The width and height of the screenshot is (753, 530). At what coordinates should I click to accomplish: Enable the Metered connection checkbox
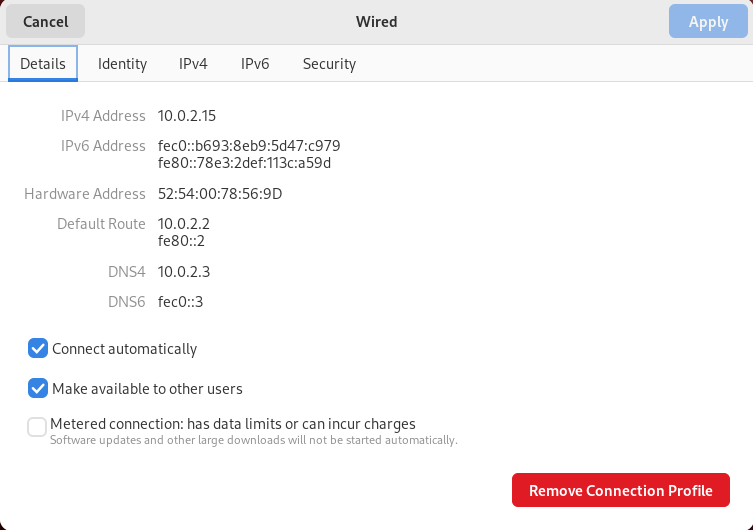coord(38,428)
